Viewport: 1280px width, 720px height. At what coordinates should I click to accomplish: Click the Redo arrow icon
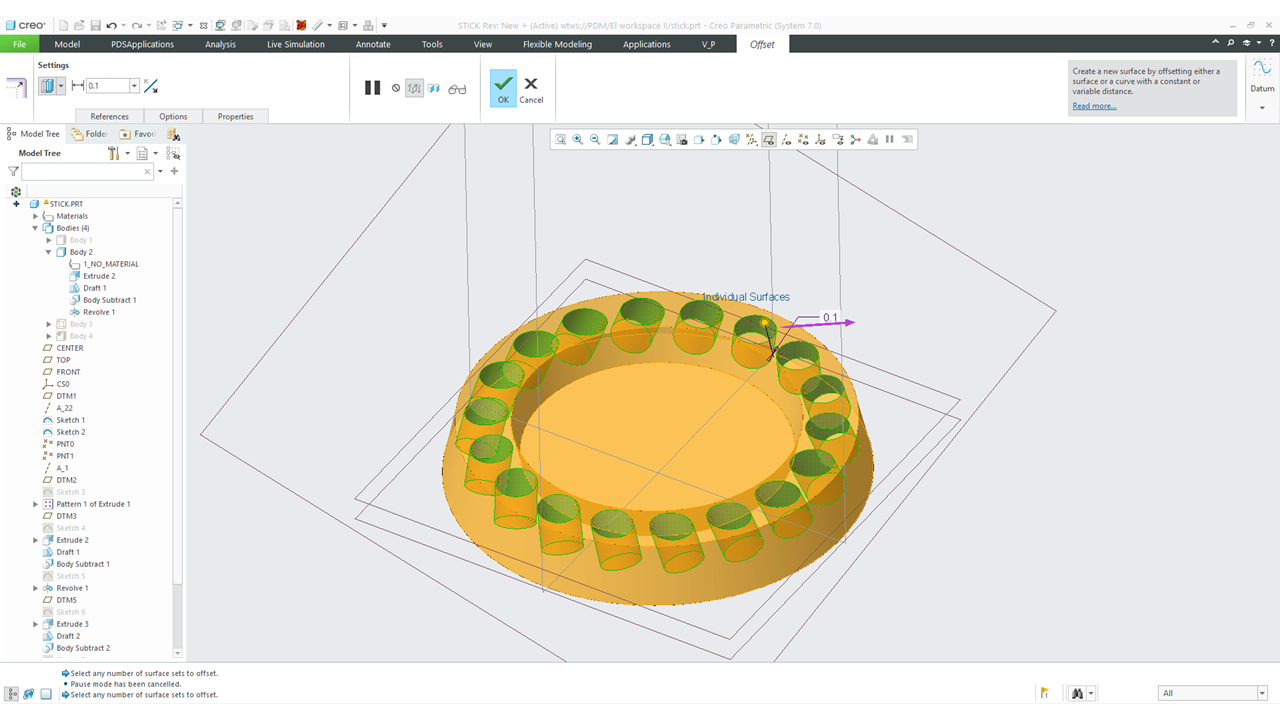(x=137, y=25)
